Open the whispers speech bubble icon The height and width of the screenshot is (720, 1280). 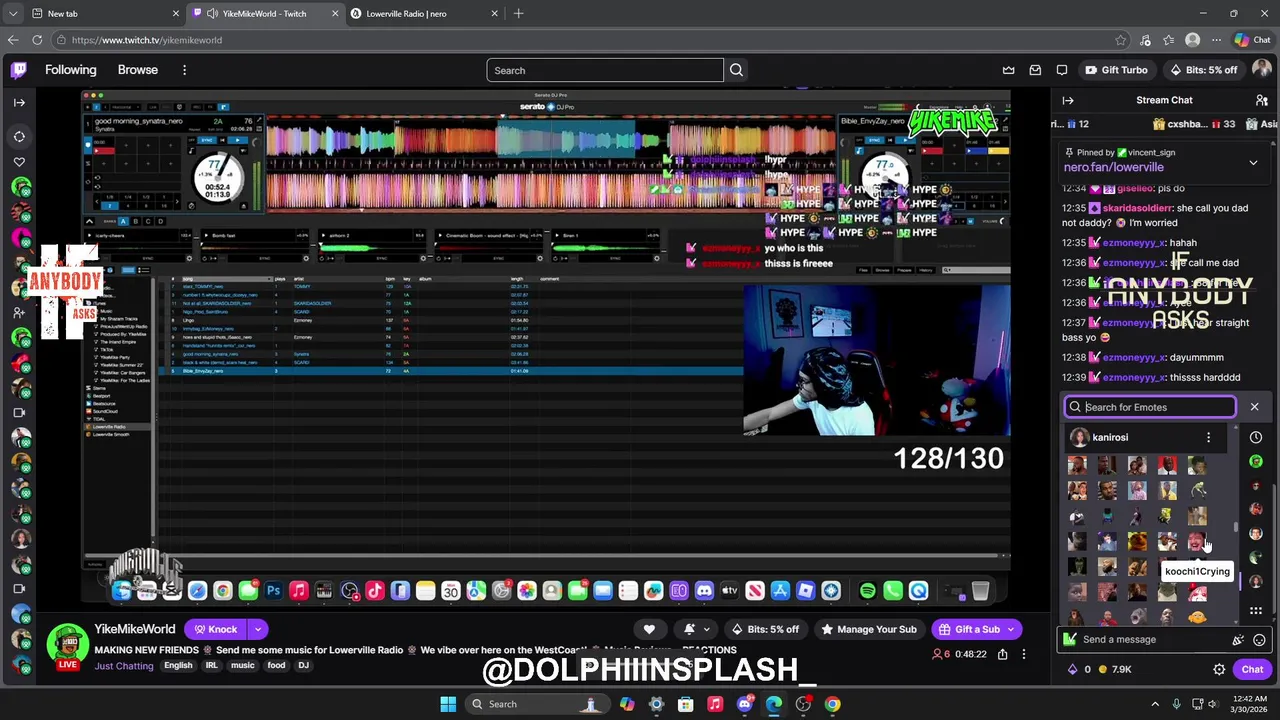coord(1062,70)
